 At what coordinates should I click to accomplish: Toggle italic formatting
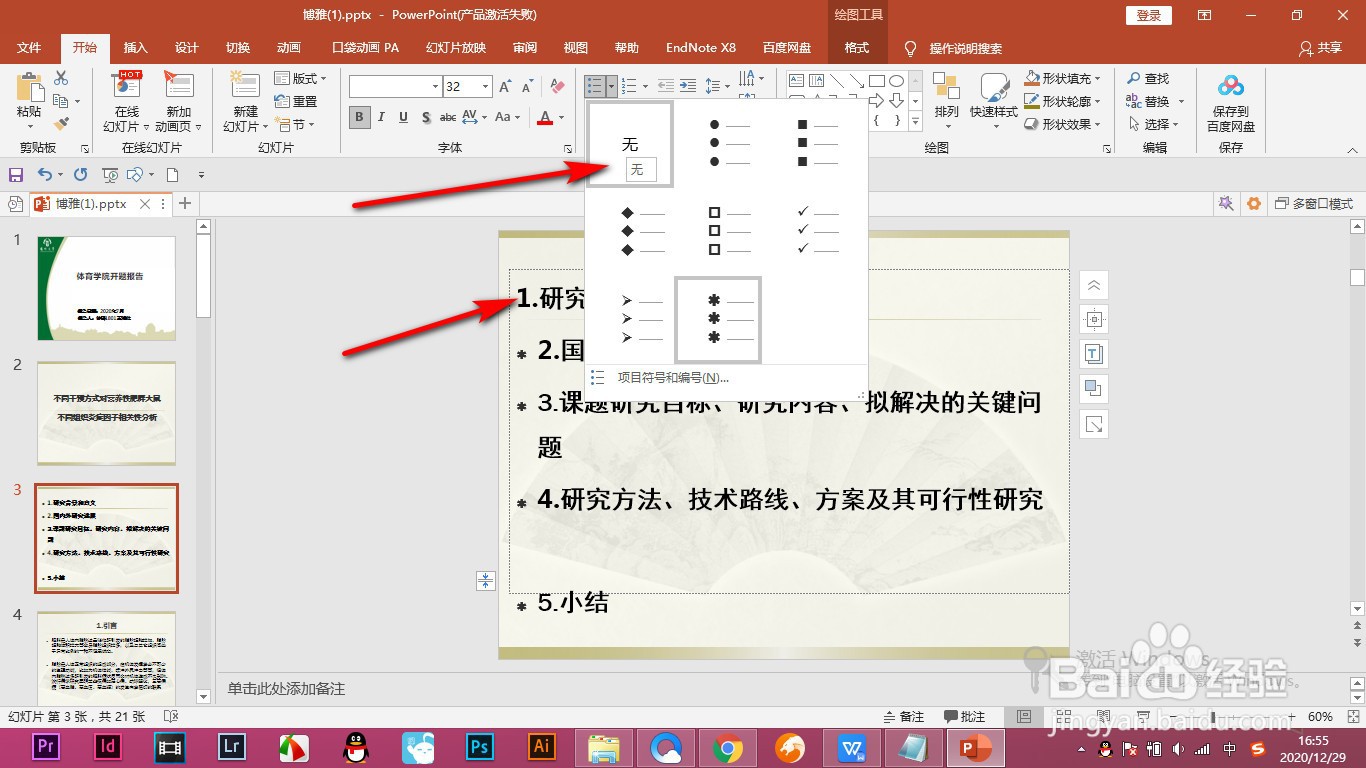[381, 117]
